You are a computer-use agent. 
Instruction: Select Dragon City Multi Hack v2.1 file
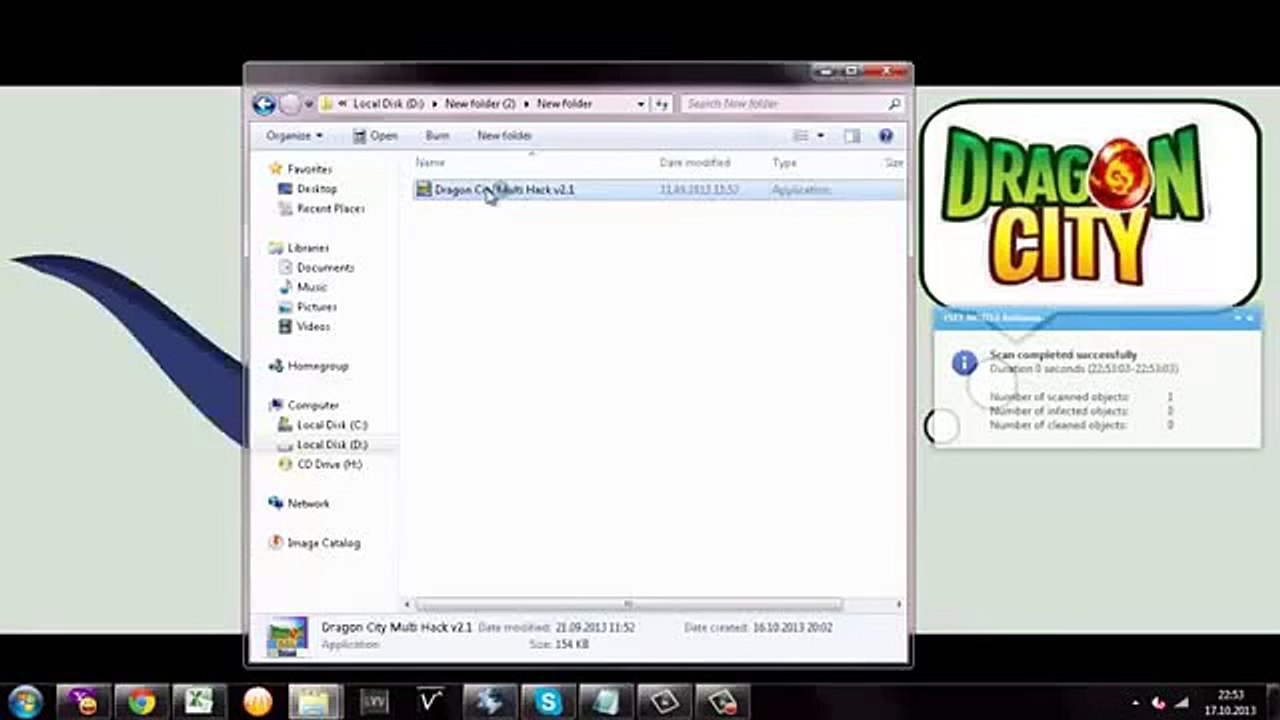click(658, 189)
